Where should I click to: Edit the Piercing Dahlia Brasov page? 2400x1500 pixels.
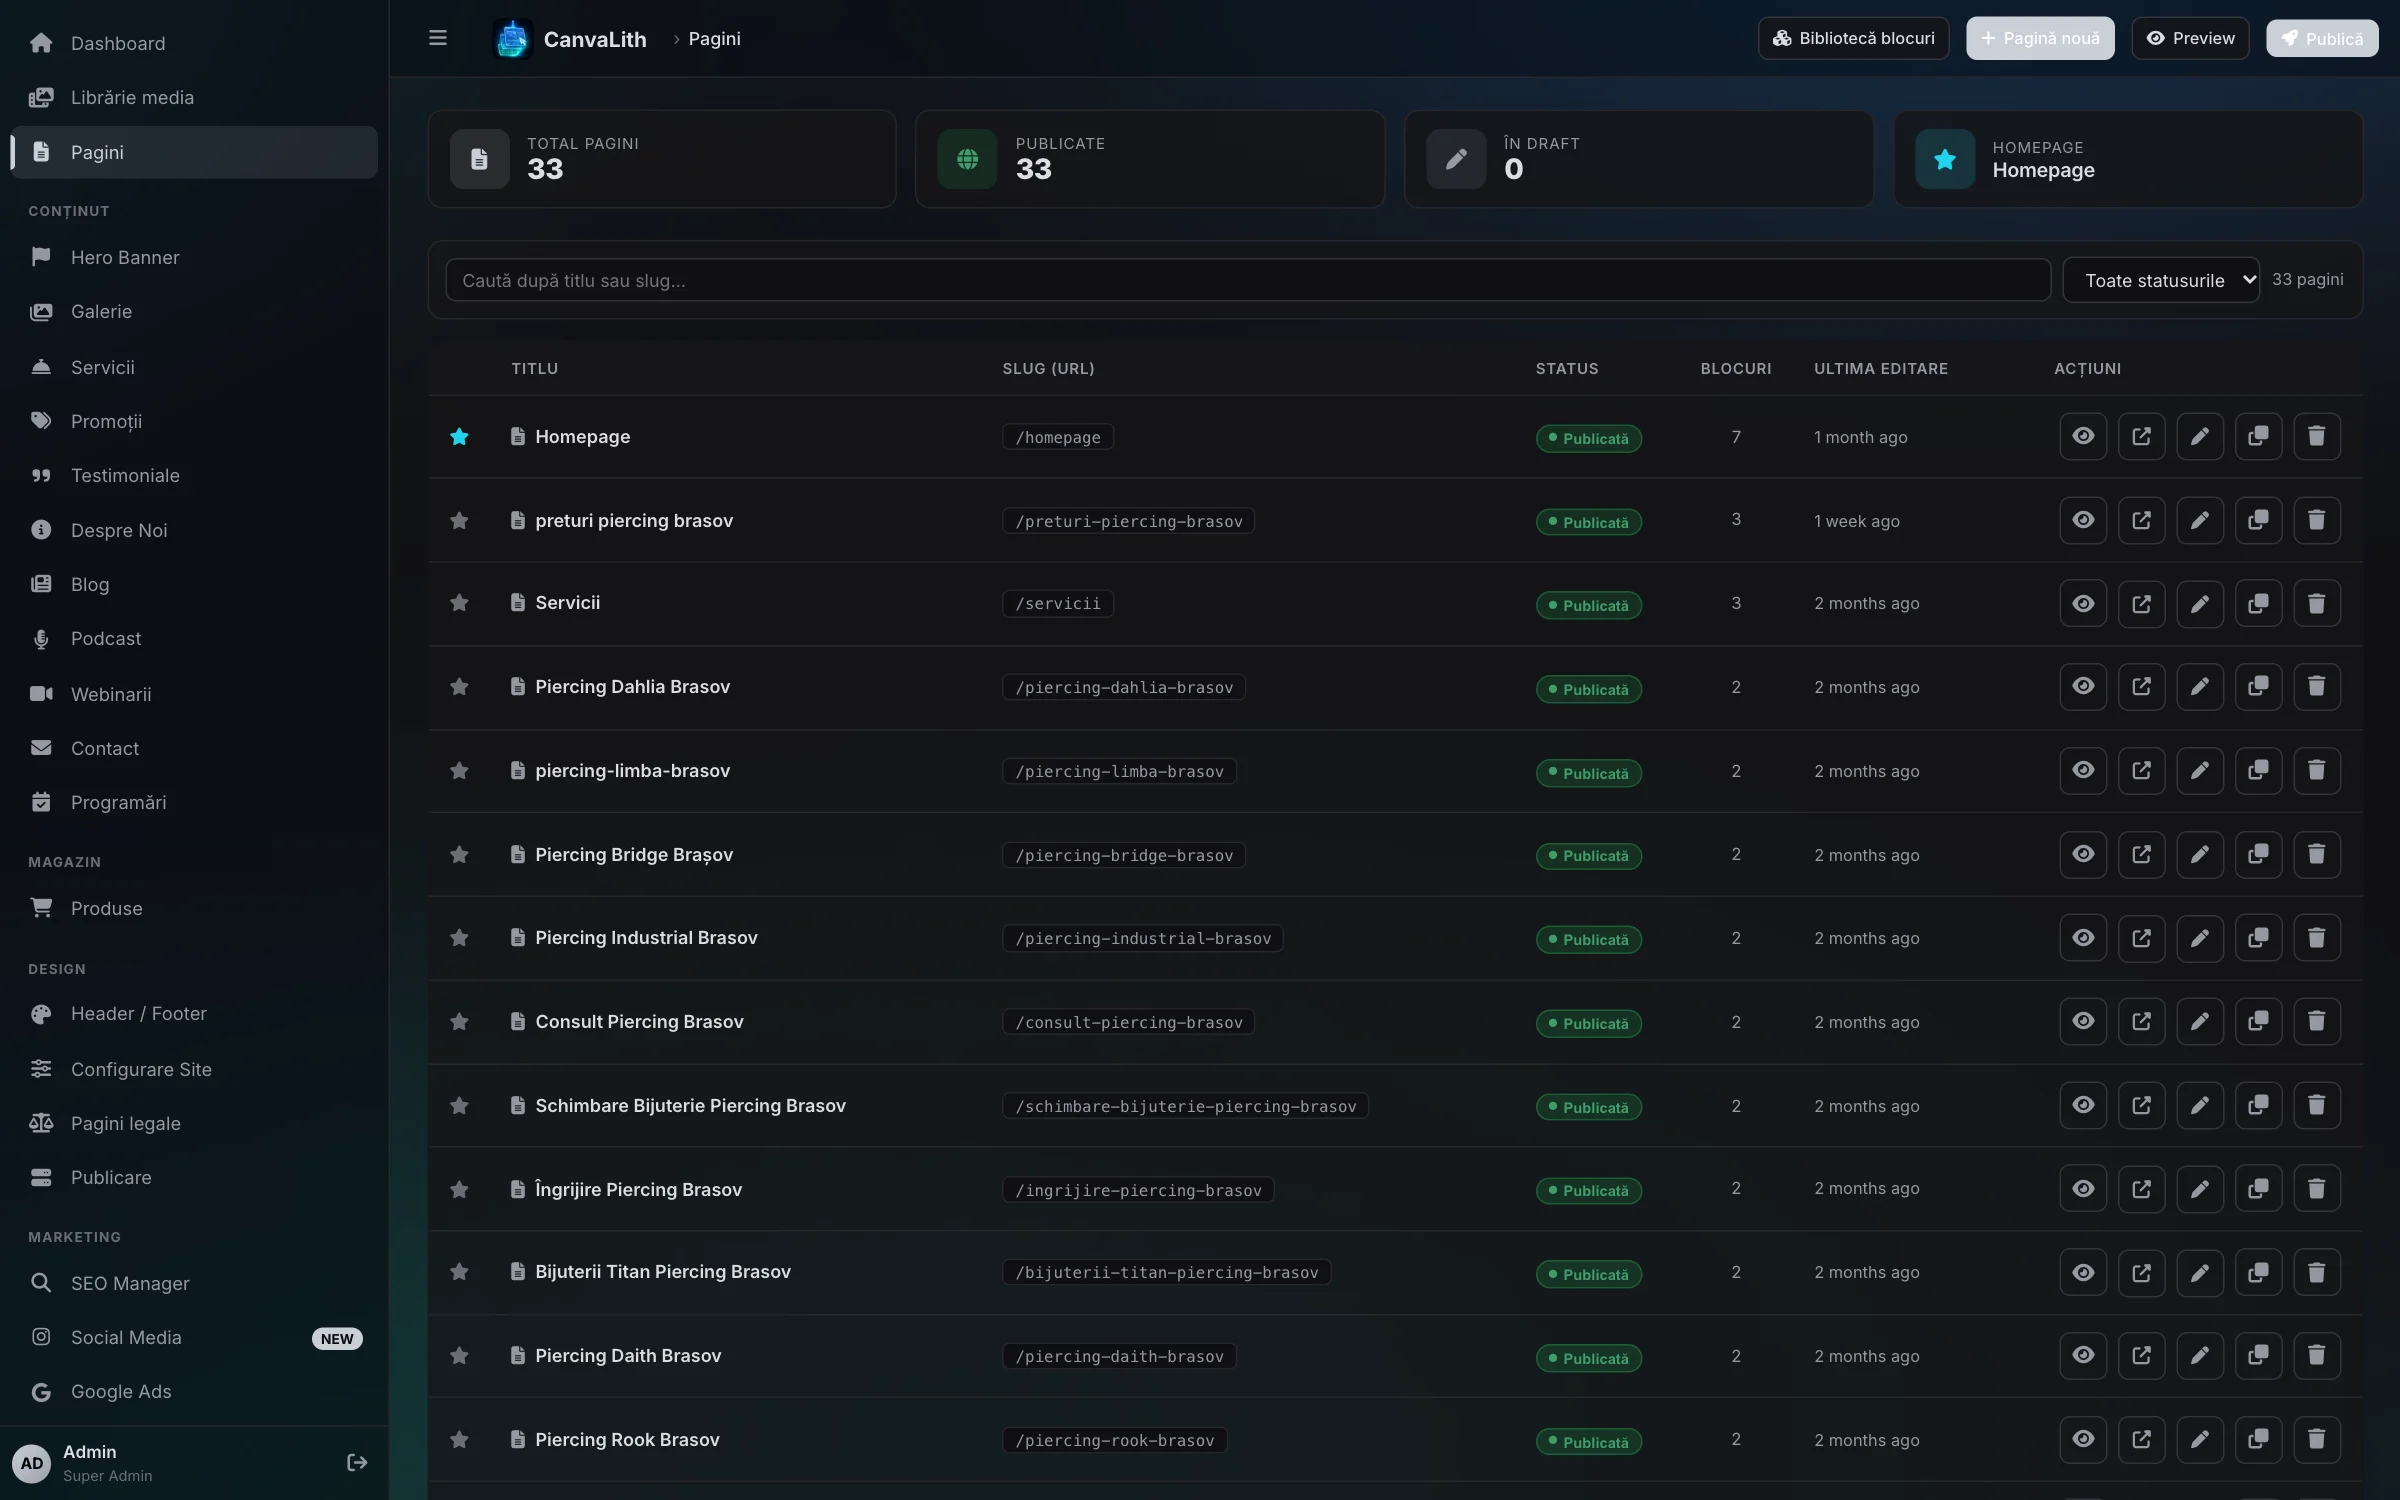(x=2200, y=687)
